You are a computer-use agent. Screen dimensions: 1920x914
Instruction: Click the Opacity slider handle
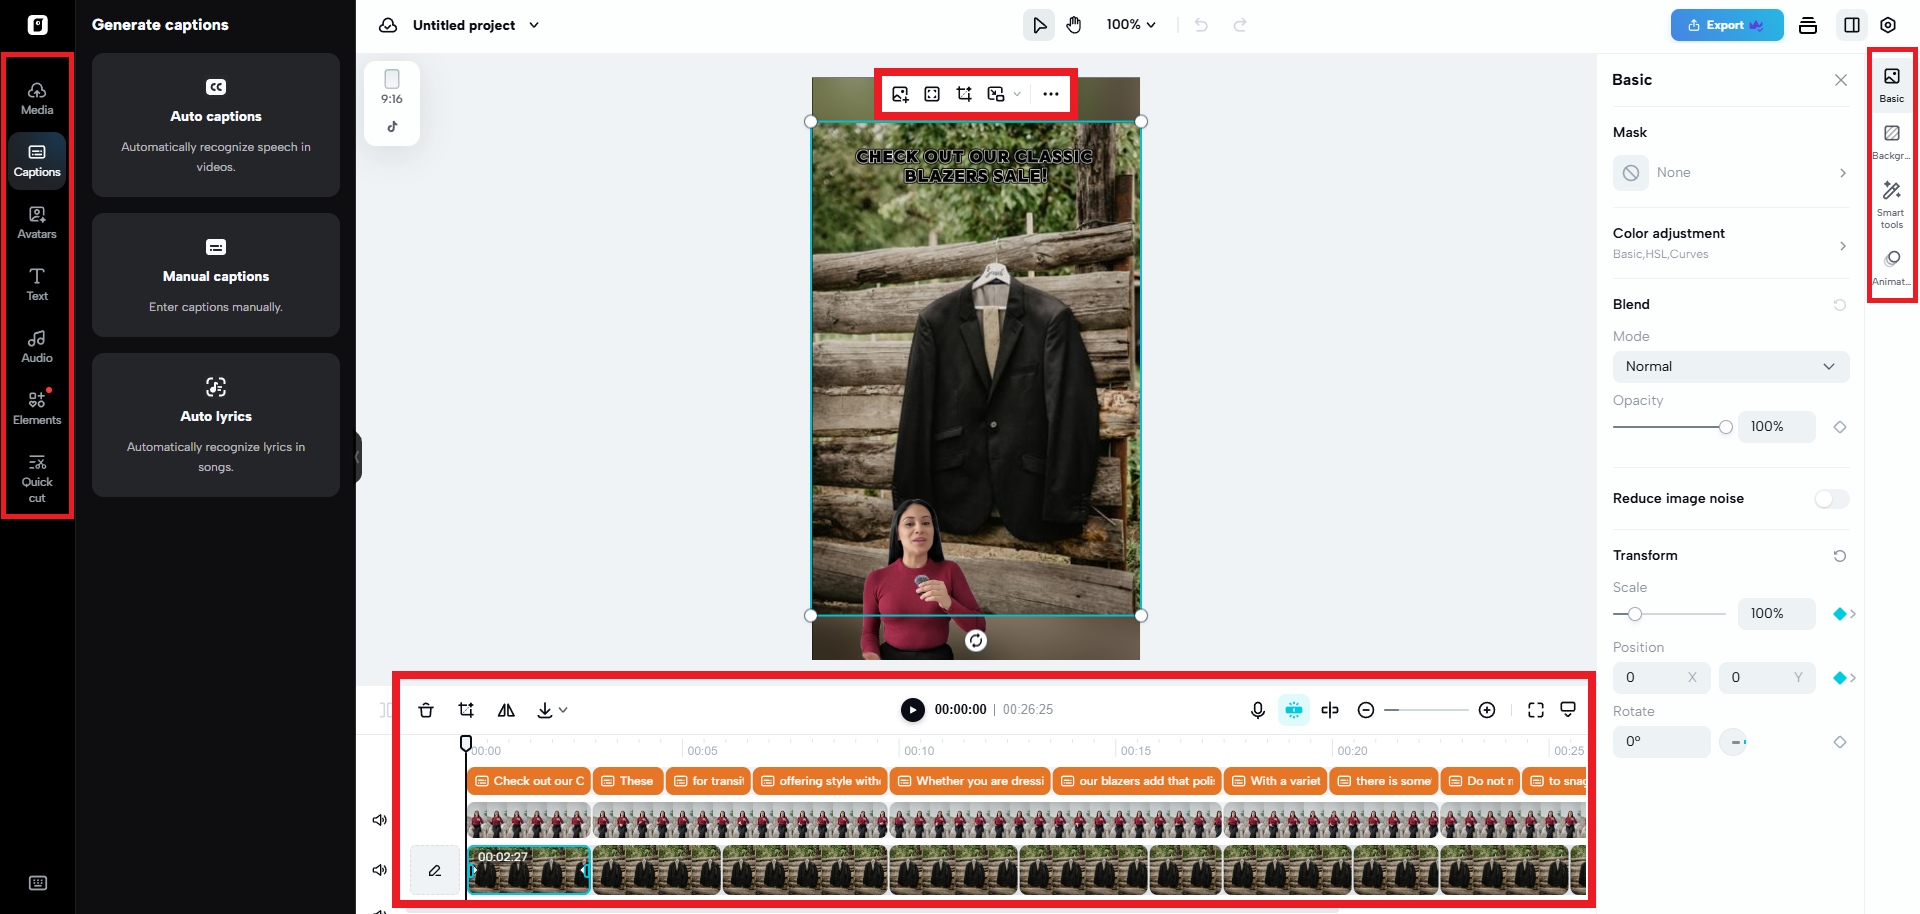[x=1726, y=427]
